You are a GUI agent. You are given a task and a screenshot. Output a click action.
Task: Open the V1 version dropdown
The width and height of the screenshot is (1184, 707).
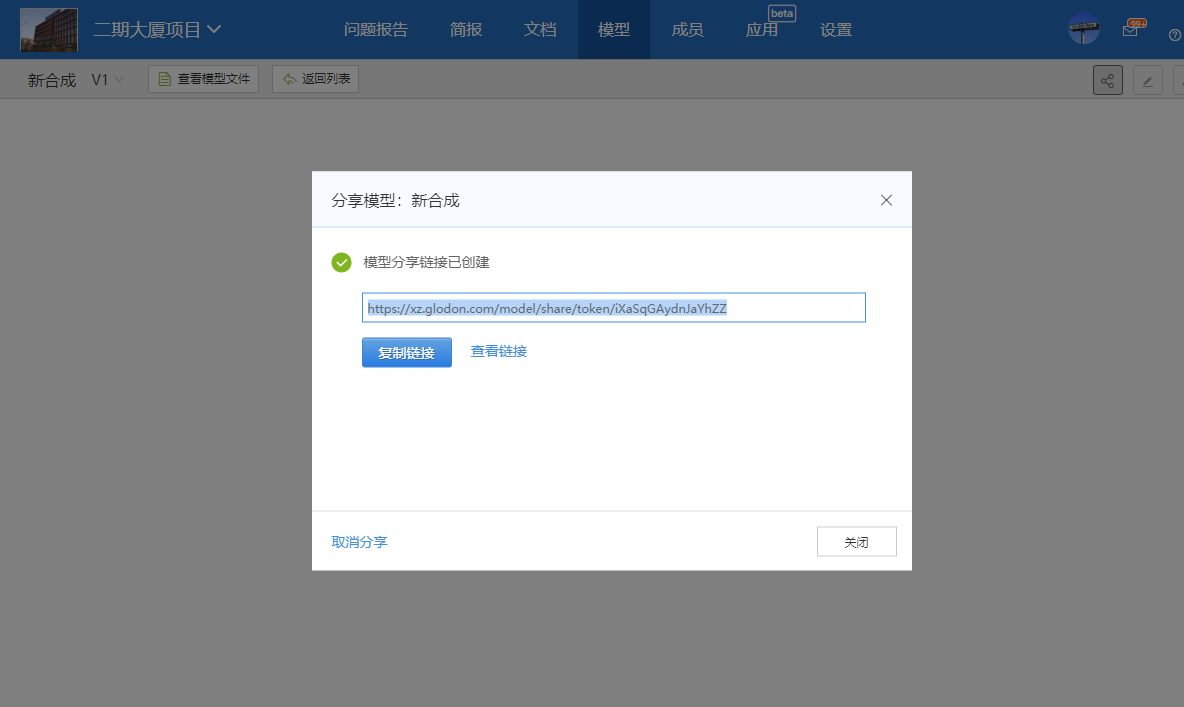[108, 80]
